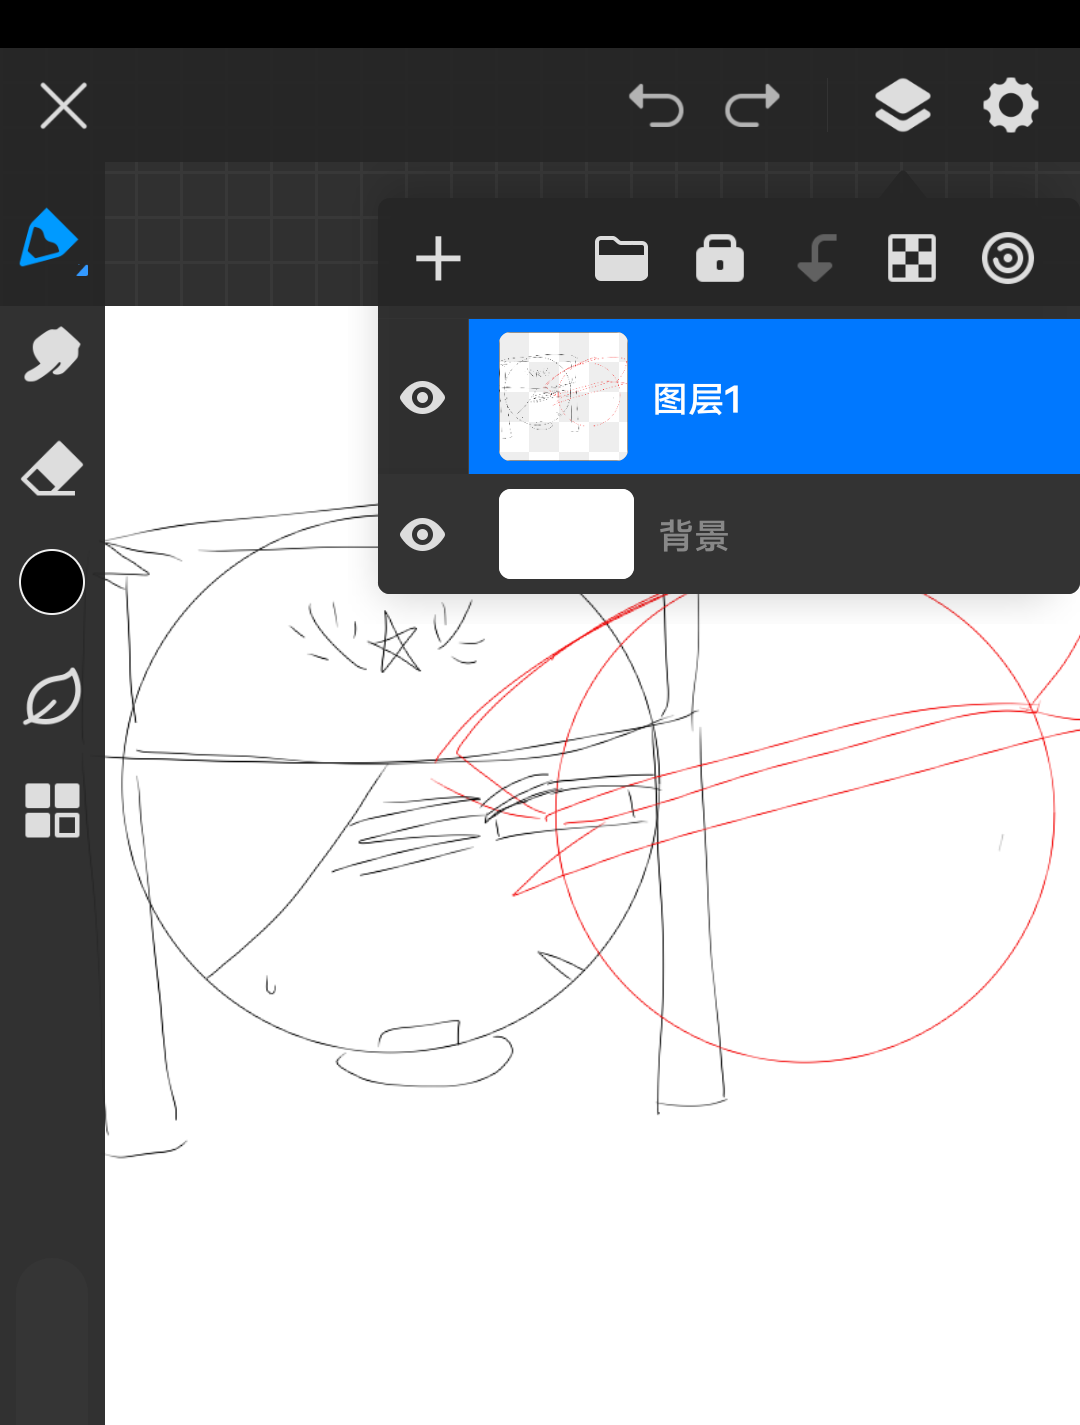Undo the last stroke
1080x1425 pixels.
tap(656, 105)
